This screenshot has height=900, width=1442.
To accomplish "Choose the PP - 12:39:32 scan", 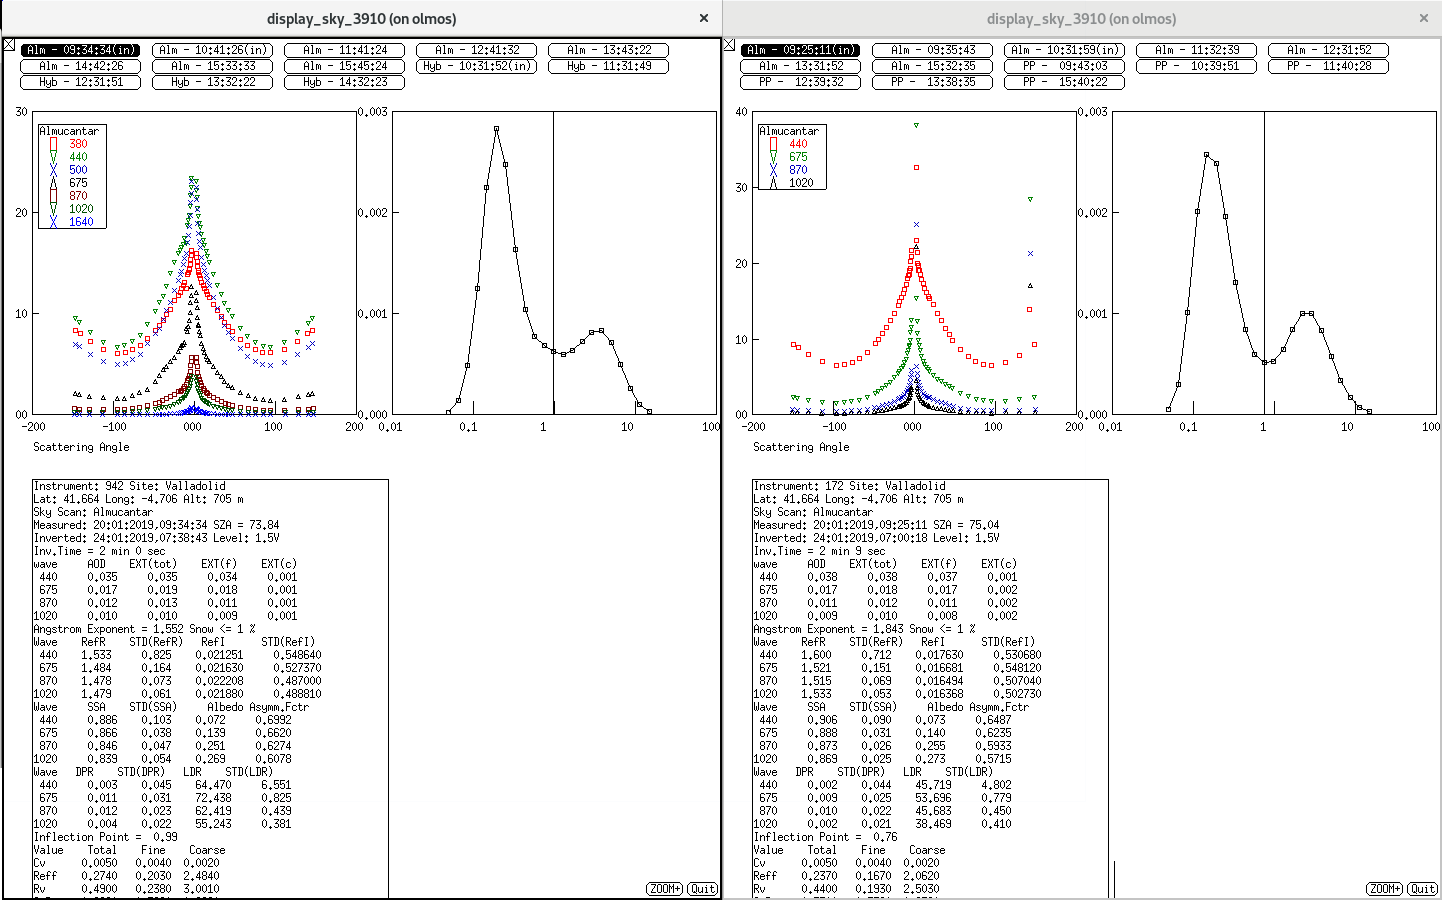I will [800, 82].
